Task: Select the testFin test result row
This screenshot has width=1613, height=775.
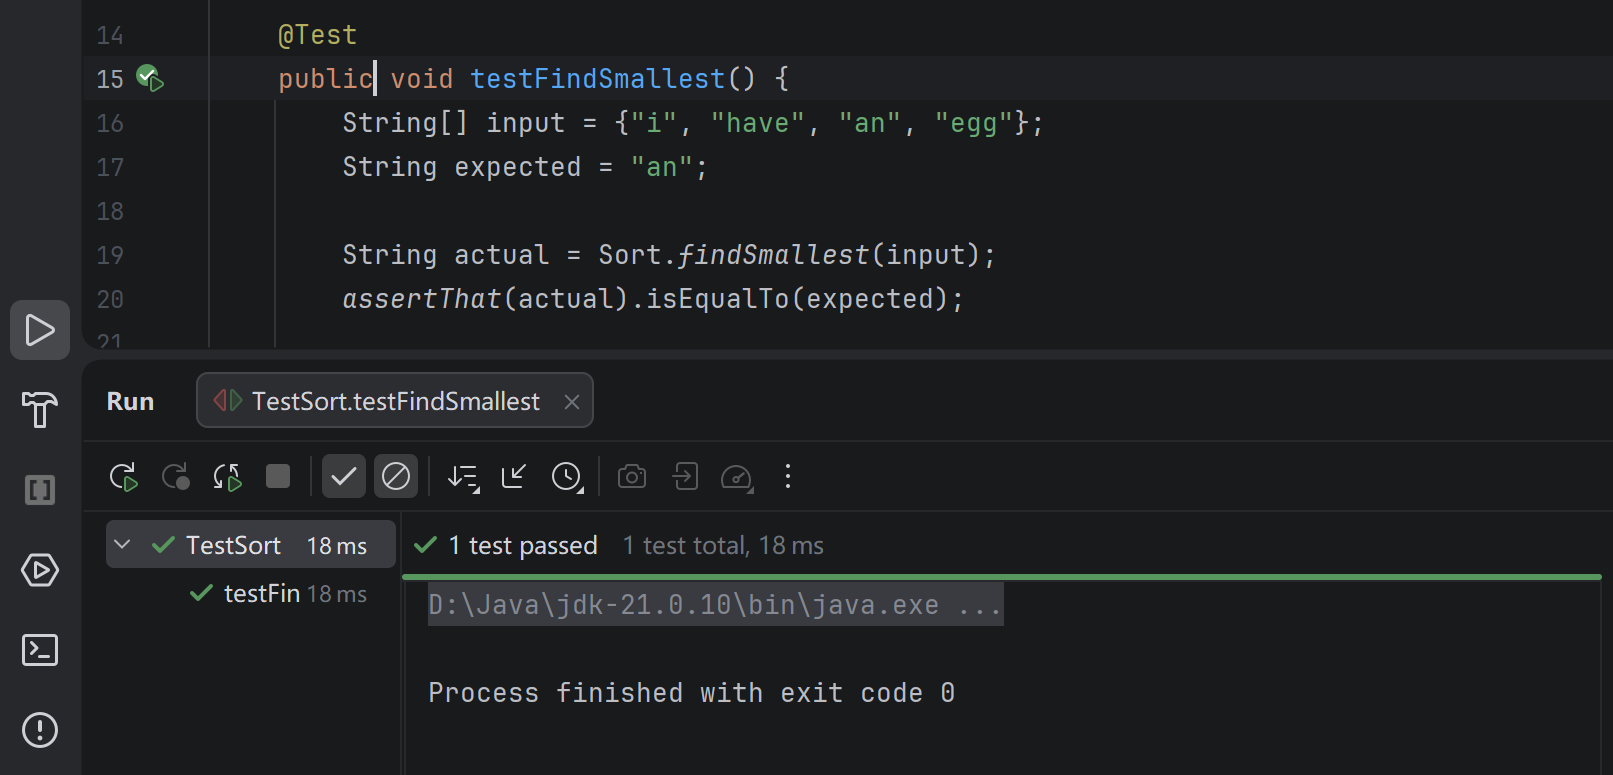Action: tap(251, 594)
